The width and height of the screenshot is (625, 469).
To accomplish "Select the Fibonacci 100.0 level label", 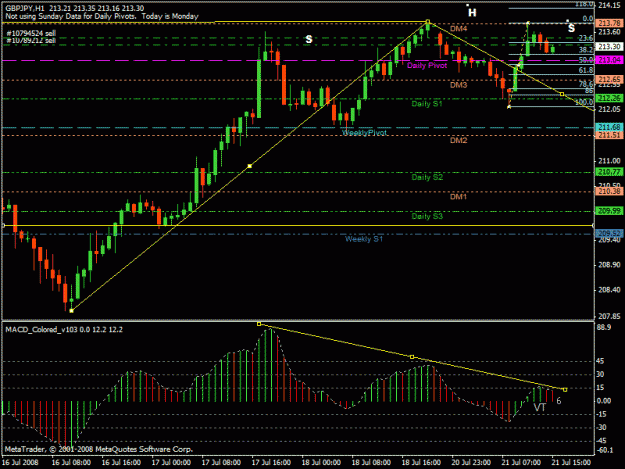I will (x=584, y=102).
